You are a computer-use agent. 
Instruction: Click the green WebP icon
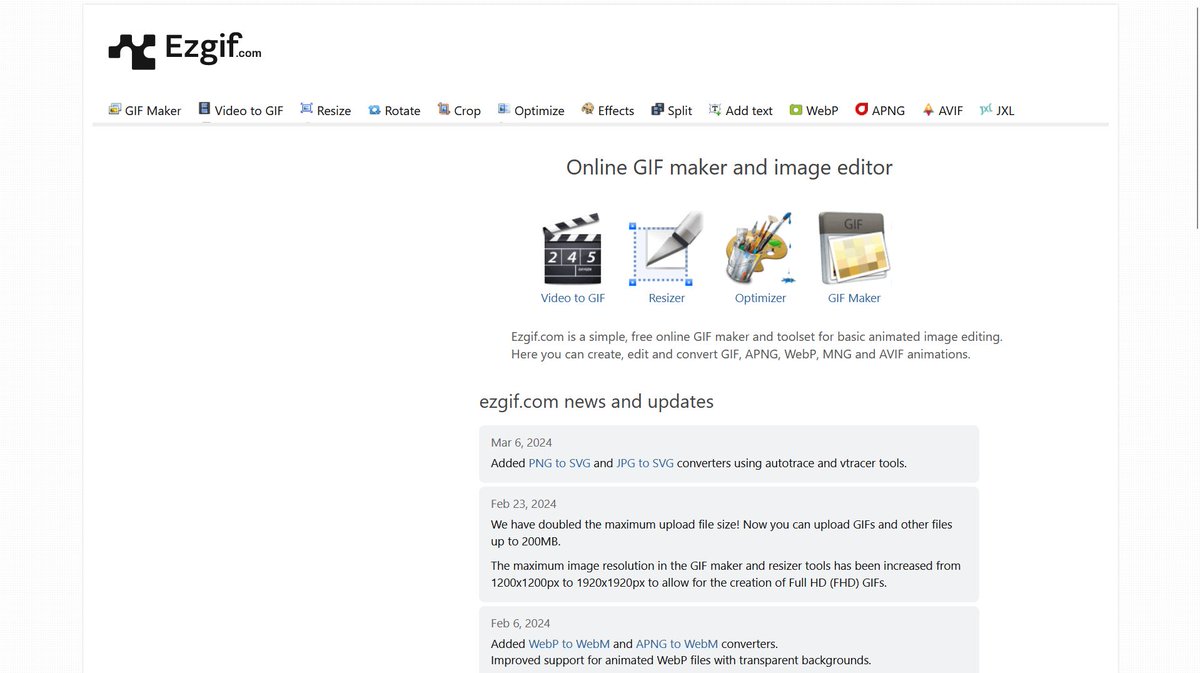pos(796,110)
